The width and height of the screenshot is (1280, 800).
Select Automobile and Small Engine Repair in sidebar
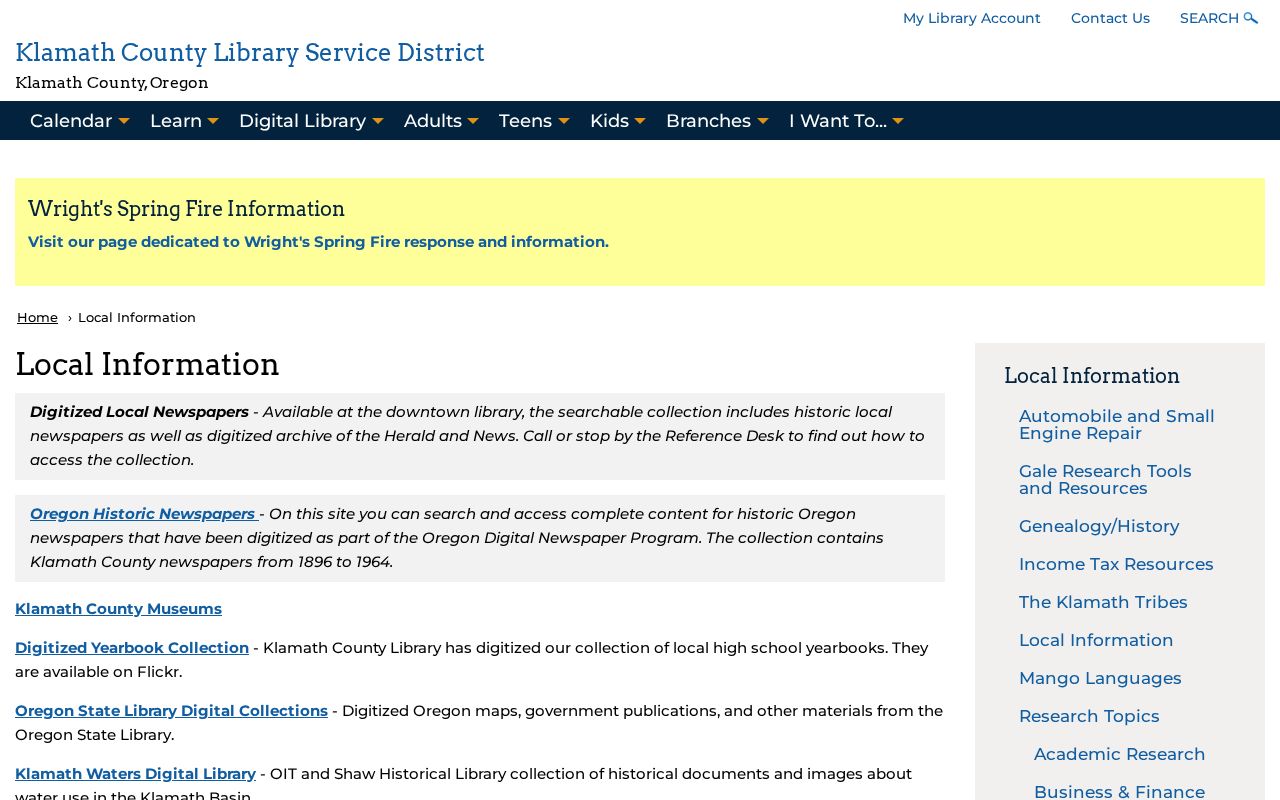[1117, 425]
